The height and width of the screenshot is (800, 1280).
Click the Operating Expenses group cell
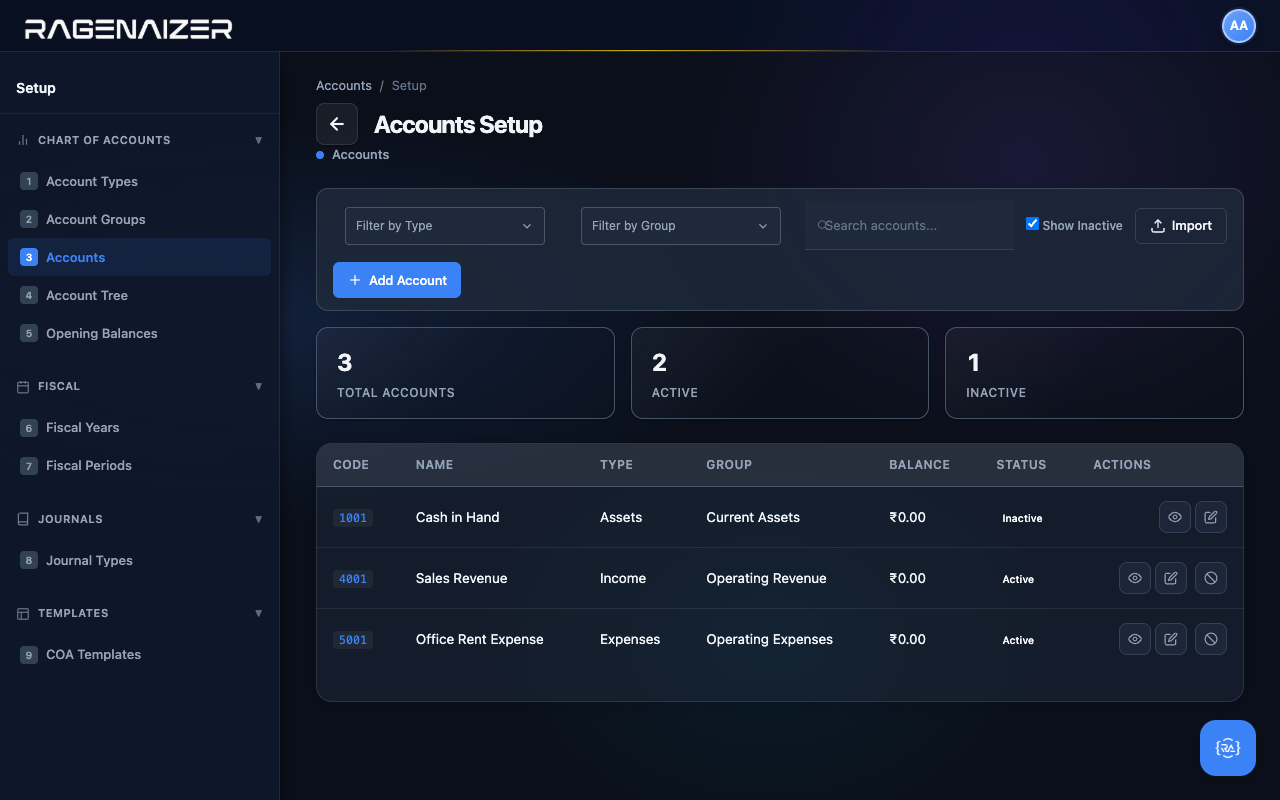tap(769, 639)
